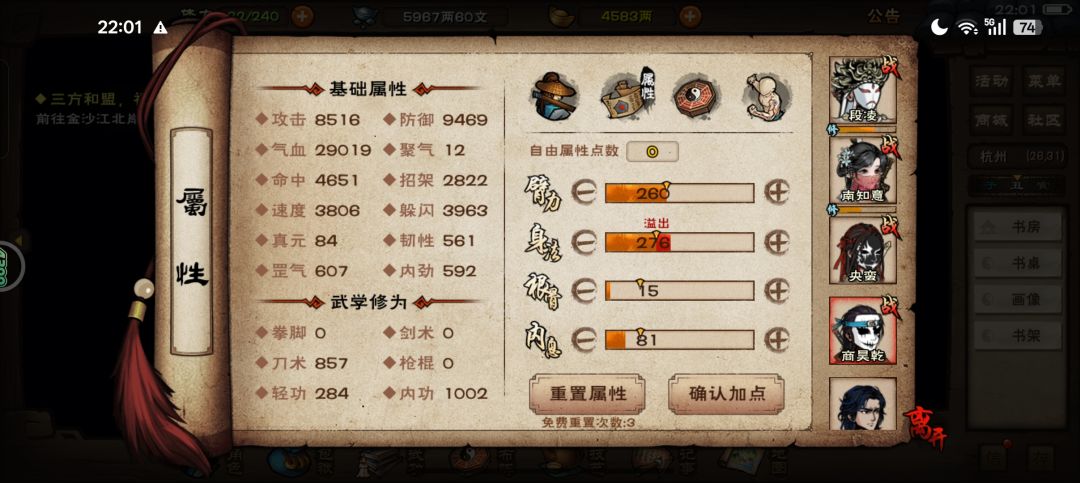The width and height of the screenshot is (1080, 483).
Task: Select character portrait 段凌
Action: [862, 90]
